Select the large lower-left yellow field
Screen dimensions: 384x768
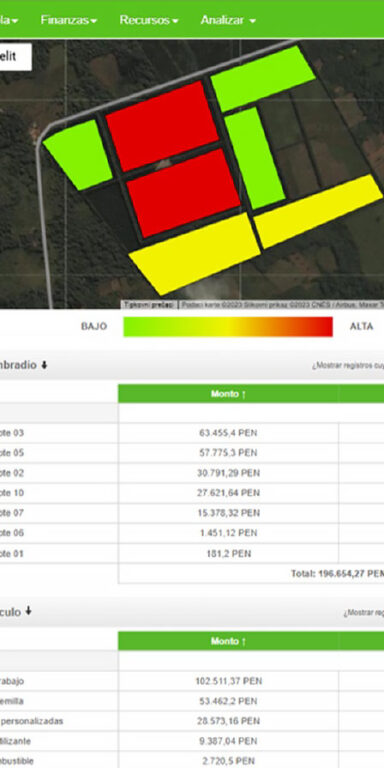(194, 253)
